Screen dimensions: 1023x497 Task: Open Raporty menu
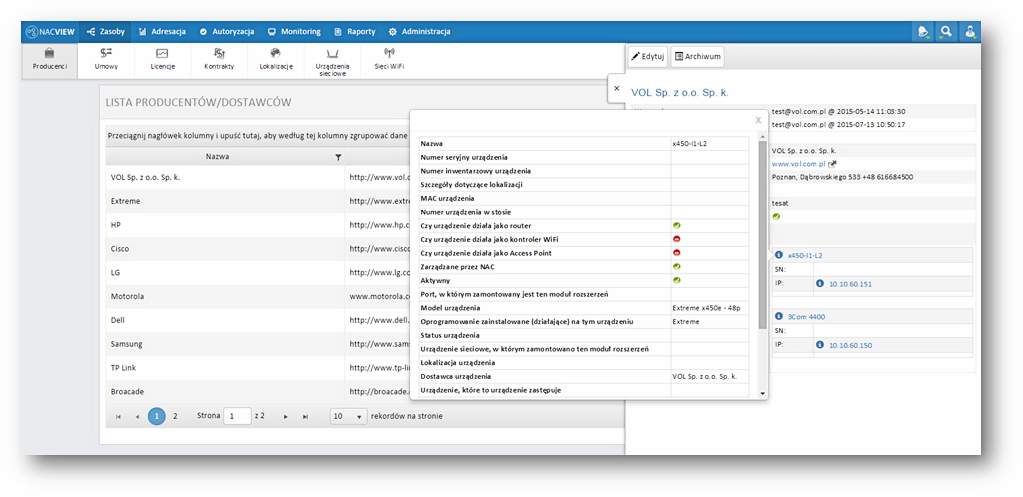(355, 31)
